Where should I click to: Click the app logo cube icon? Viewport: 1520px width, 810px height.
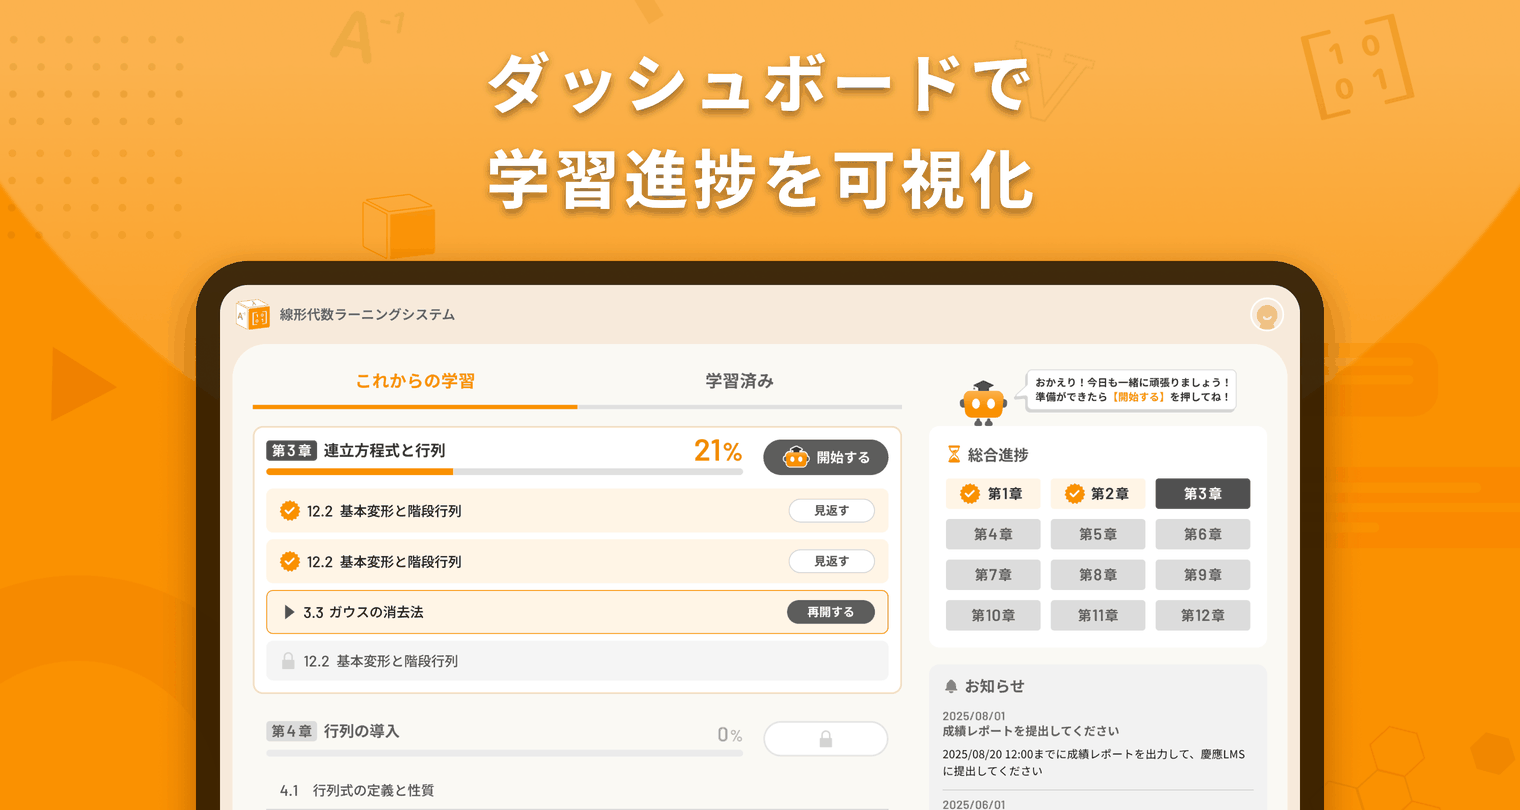(x=253, y=315)
